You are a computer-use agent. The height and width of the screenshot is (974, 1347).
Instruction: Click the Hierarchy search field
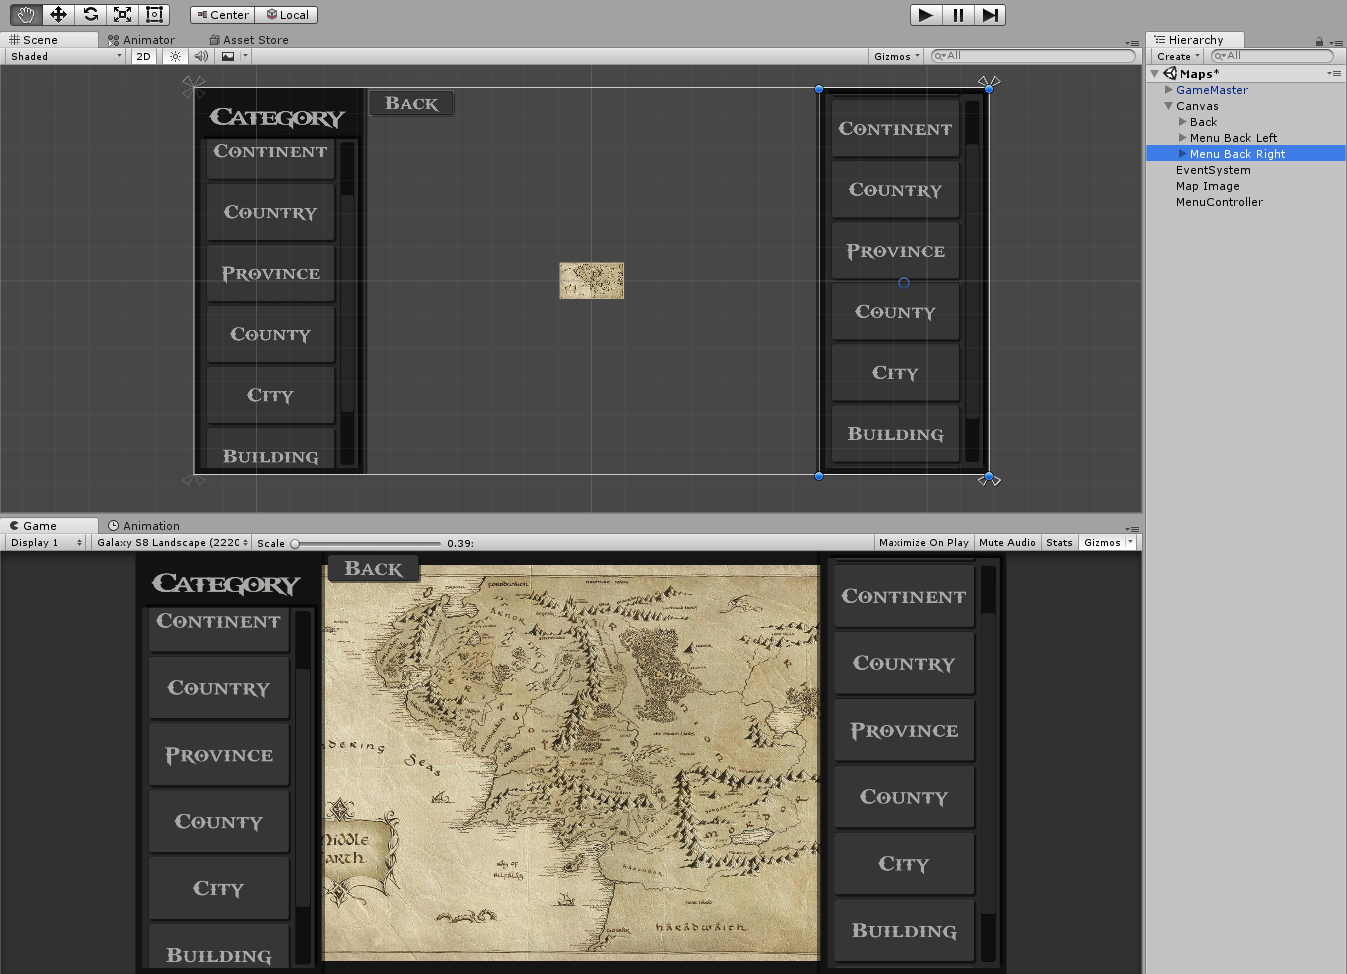point(1273,56)
